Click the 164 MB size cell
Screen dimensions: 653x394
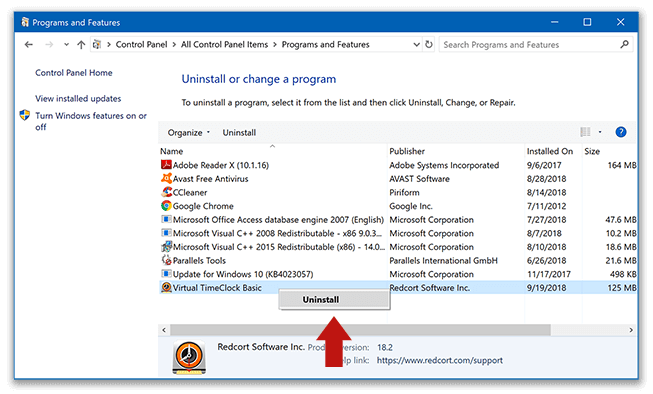pyautogui.click(x=622, y=165)
